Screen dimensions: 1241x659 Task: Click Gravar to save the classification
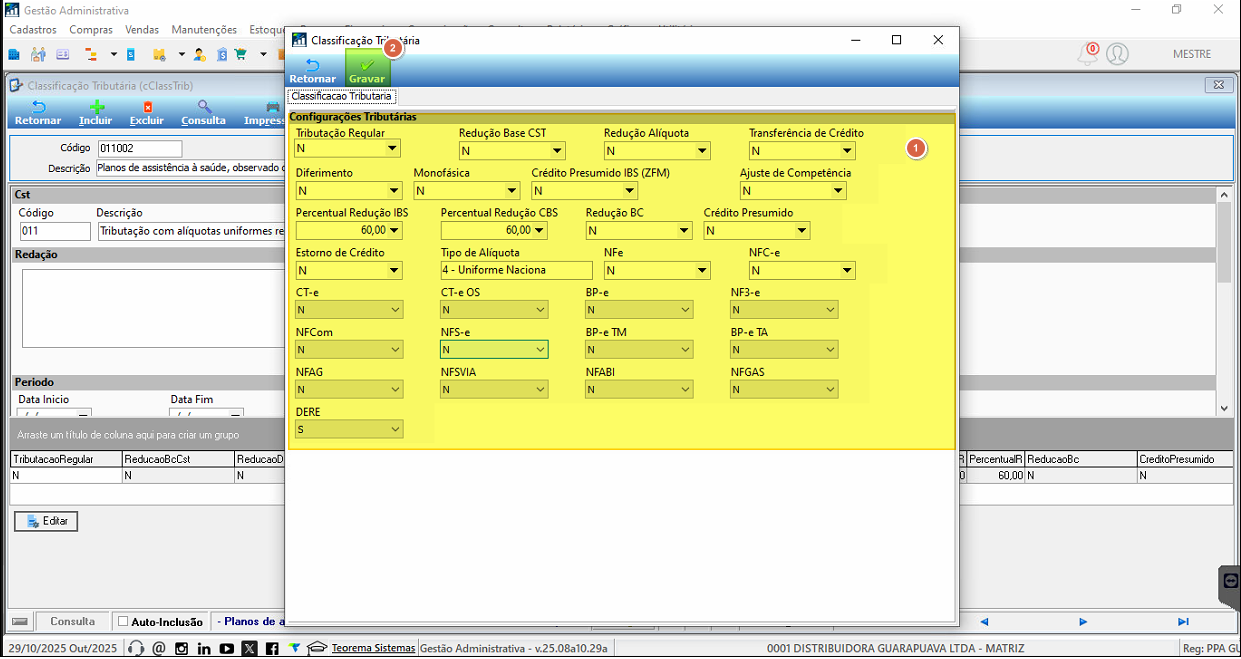(x=367, y=68)
